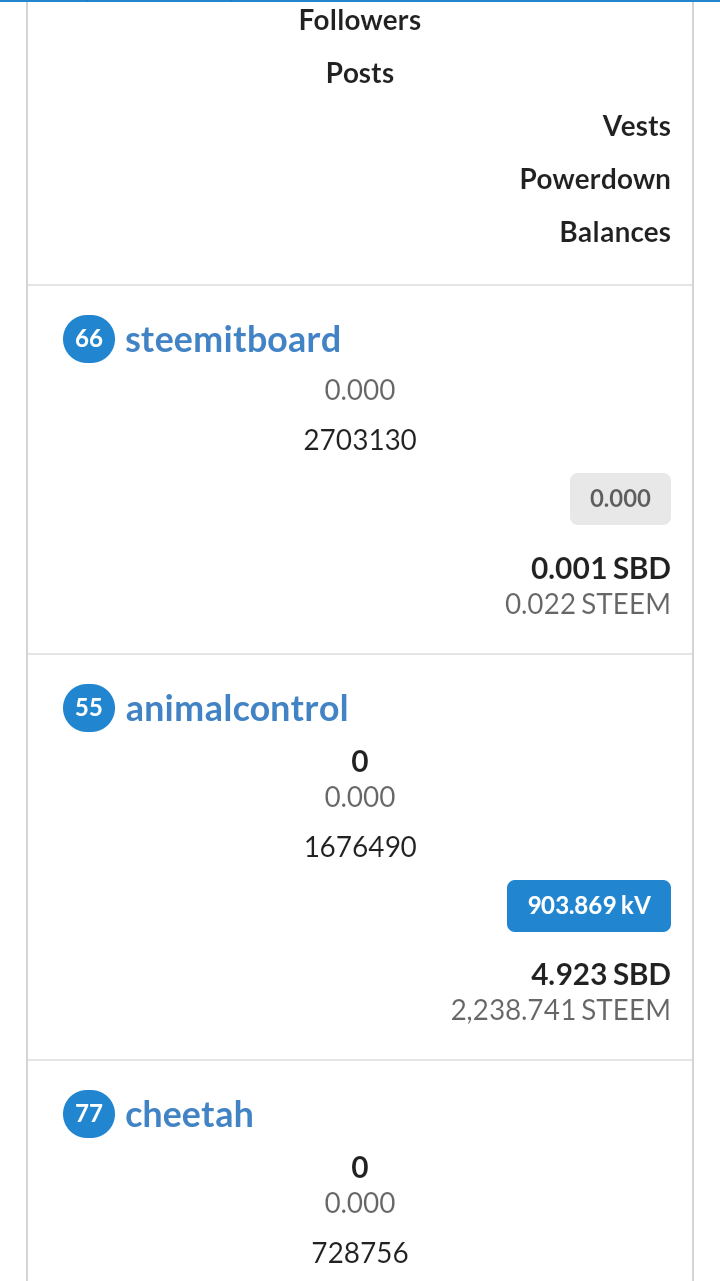Open the cheetah account link

tap(189, 1114)
